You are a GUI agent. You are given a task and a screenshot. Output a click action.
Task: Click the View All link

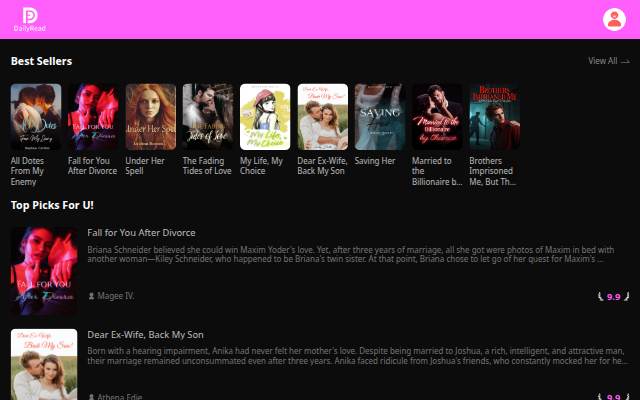click(x=602, y=61)
